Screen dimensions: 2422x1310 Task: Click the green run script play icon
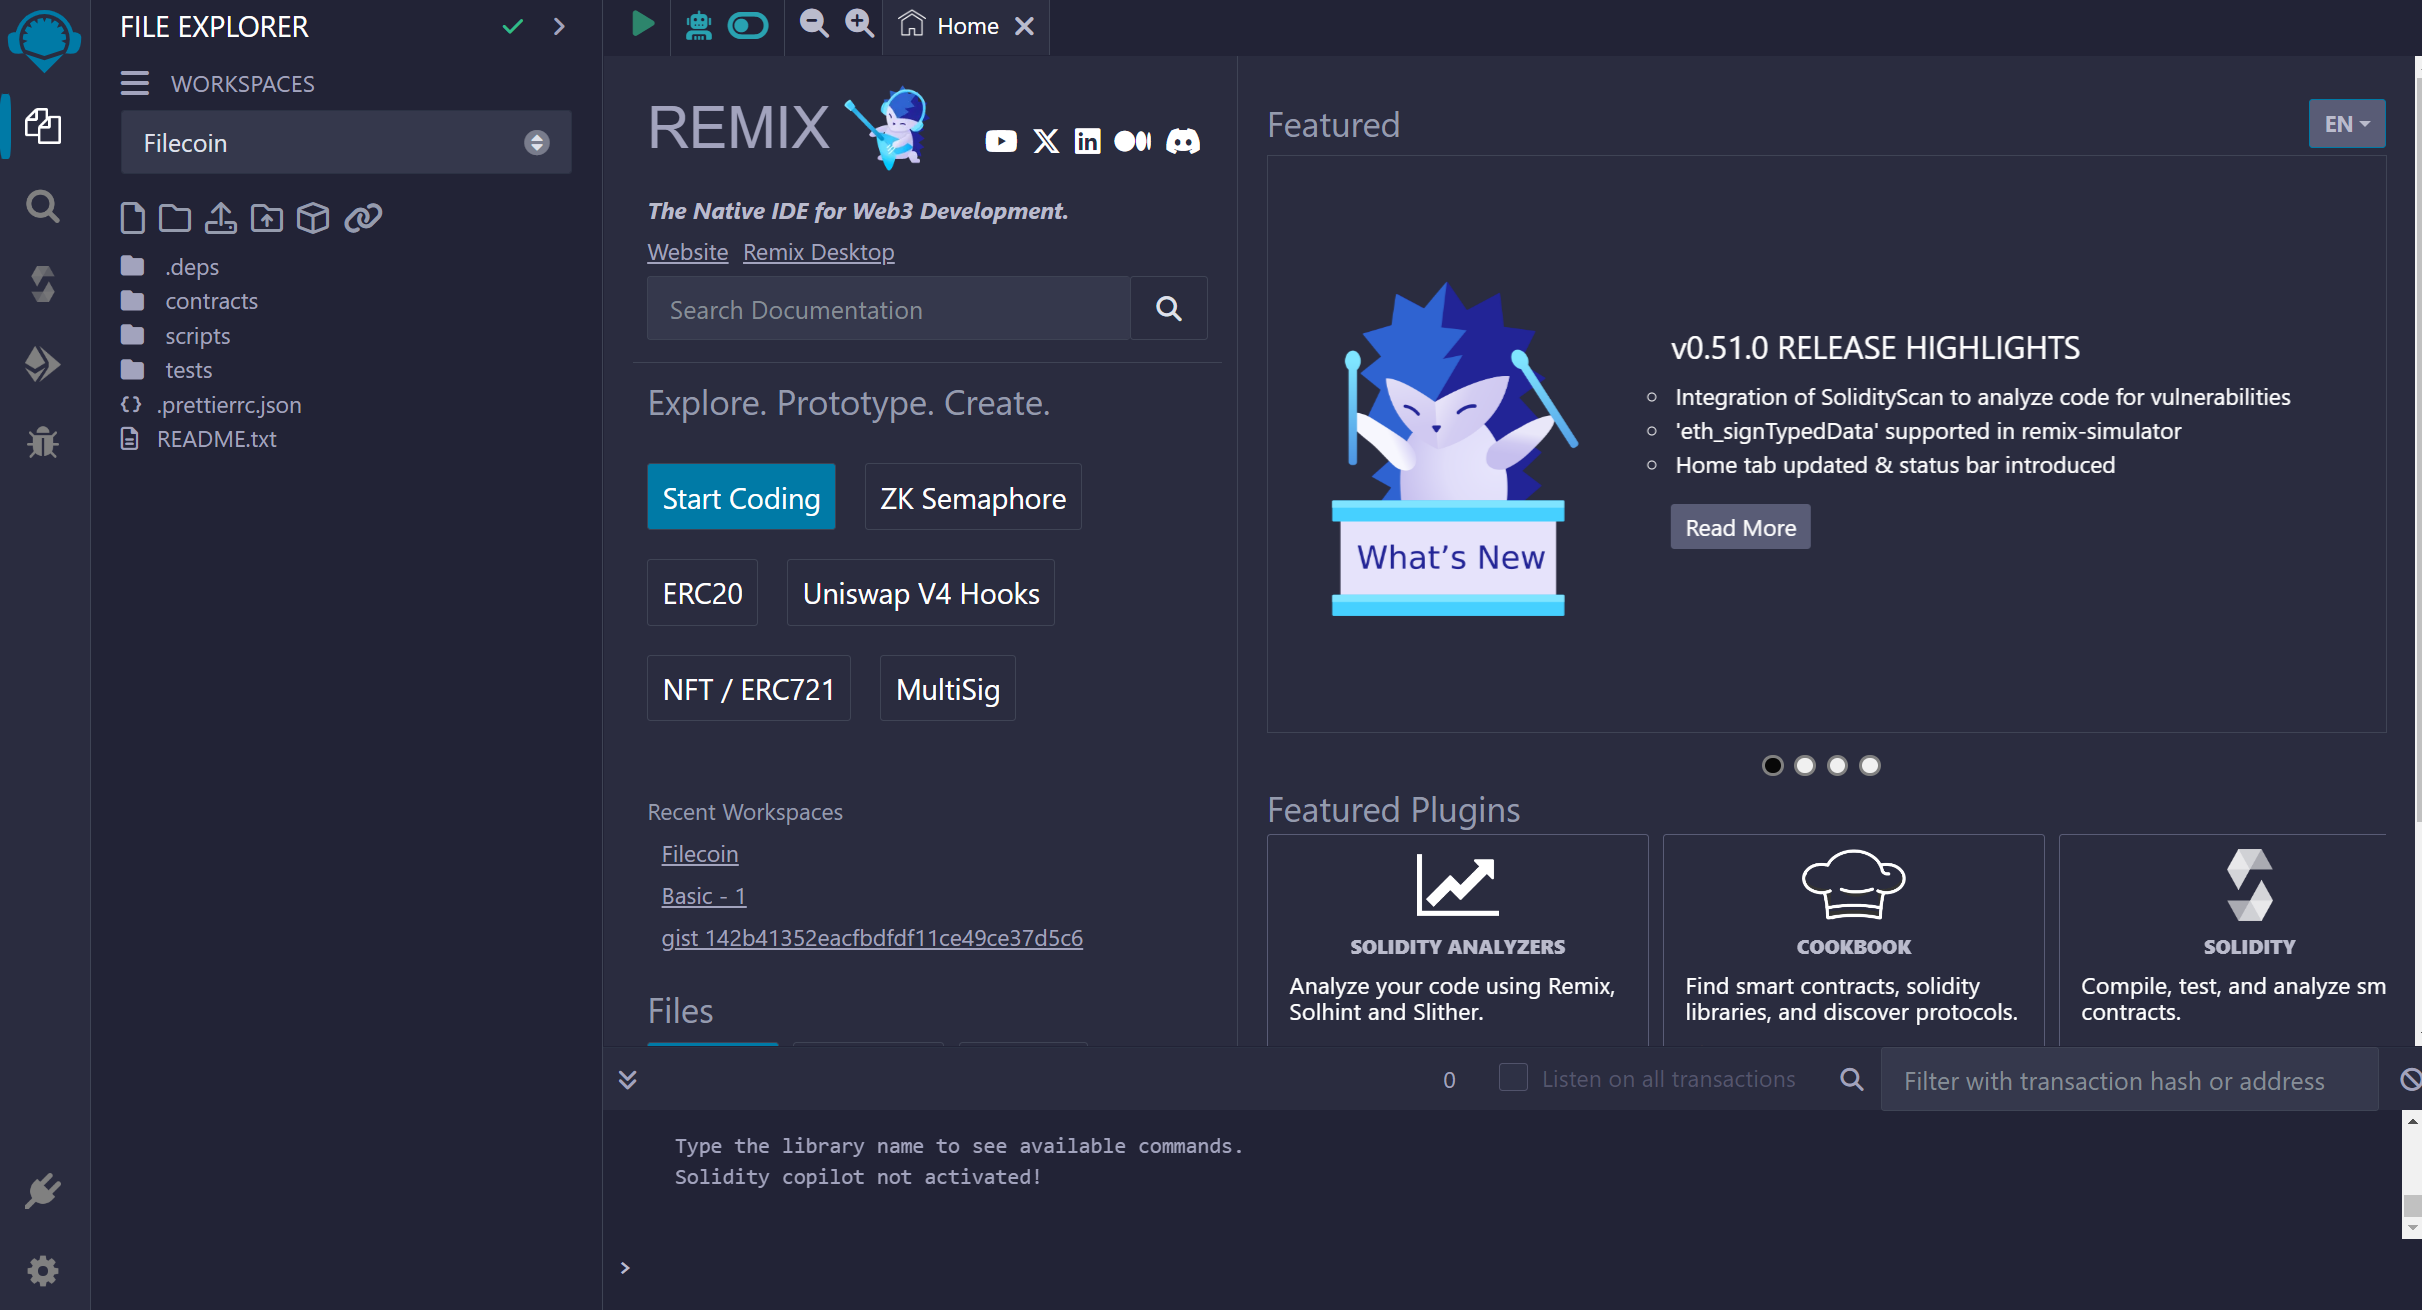point(642,24)
